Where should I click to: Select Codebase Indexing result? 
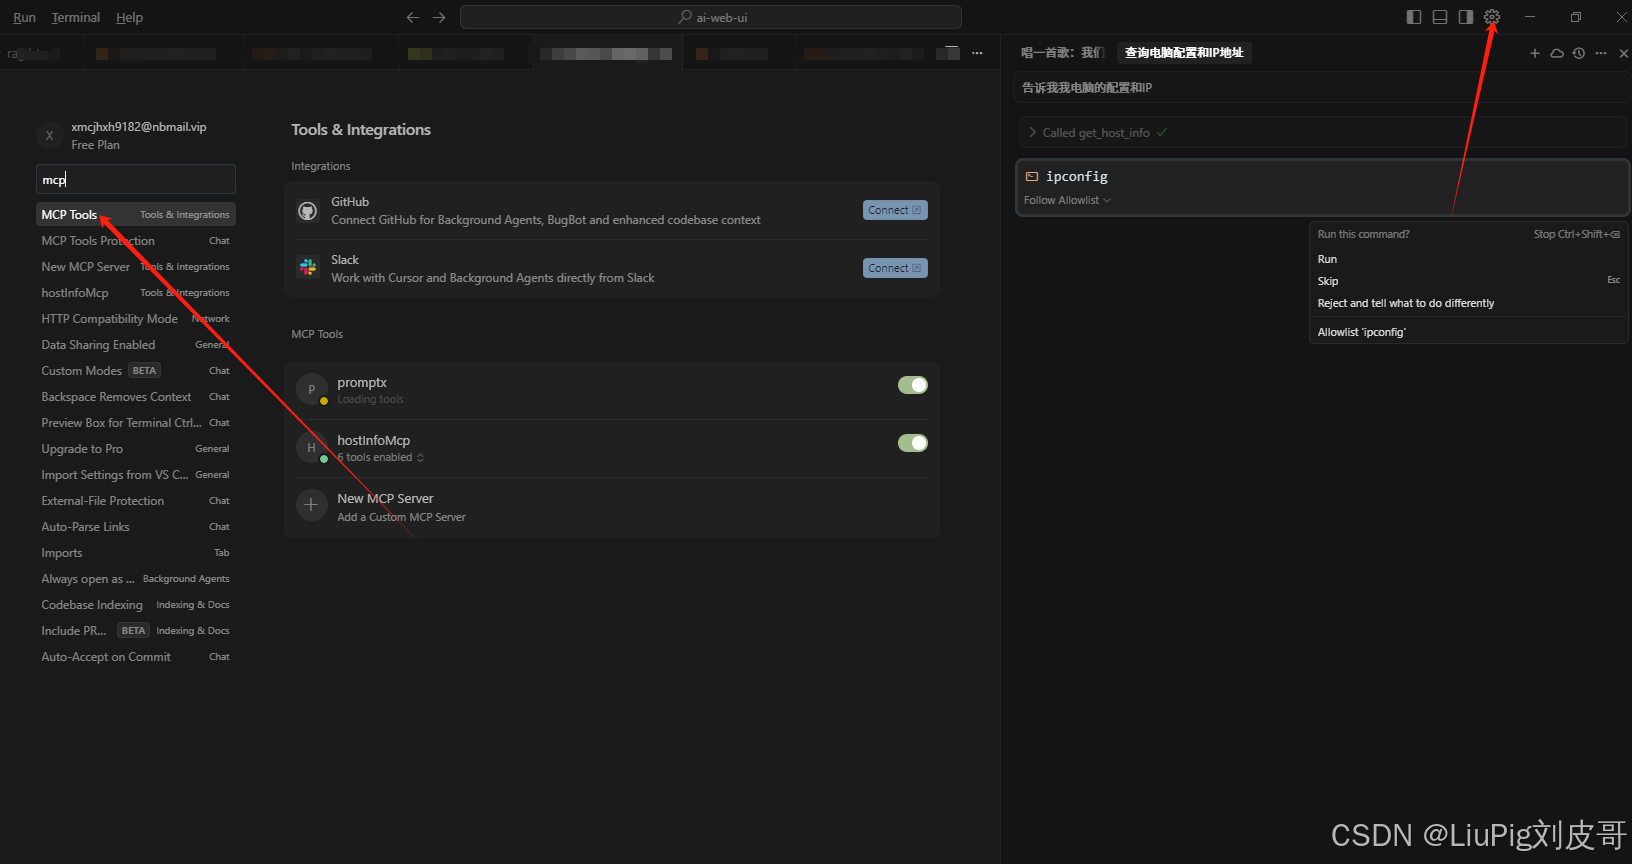pos(136,605)
